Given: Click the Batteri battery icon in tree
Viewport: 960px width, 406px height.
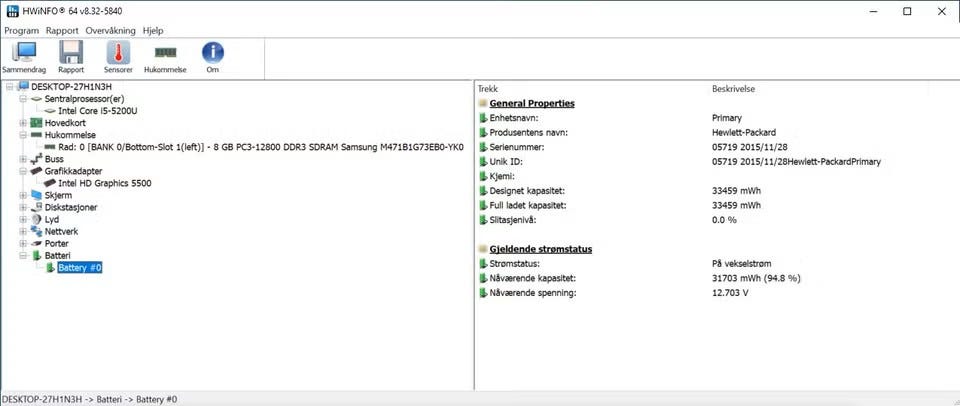Looking at the screenshot, I should (36, 255).
